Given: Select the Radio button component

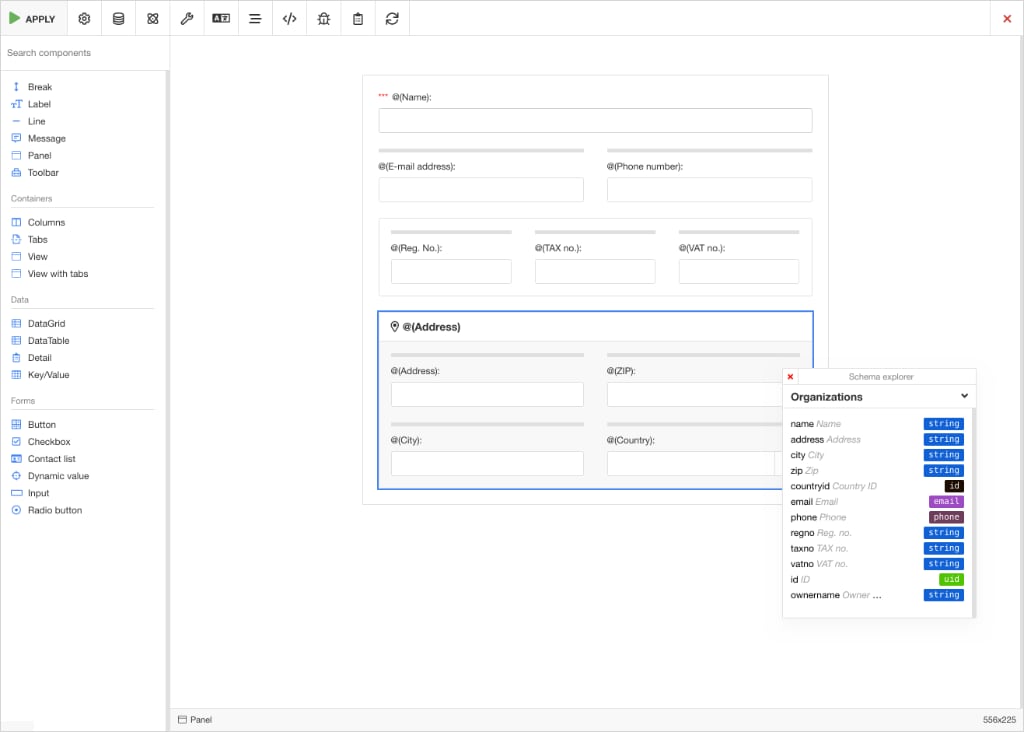Looking at the screenshot, I should click(x=54, y=510).
